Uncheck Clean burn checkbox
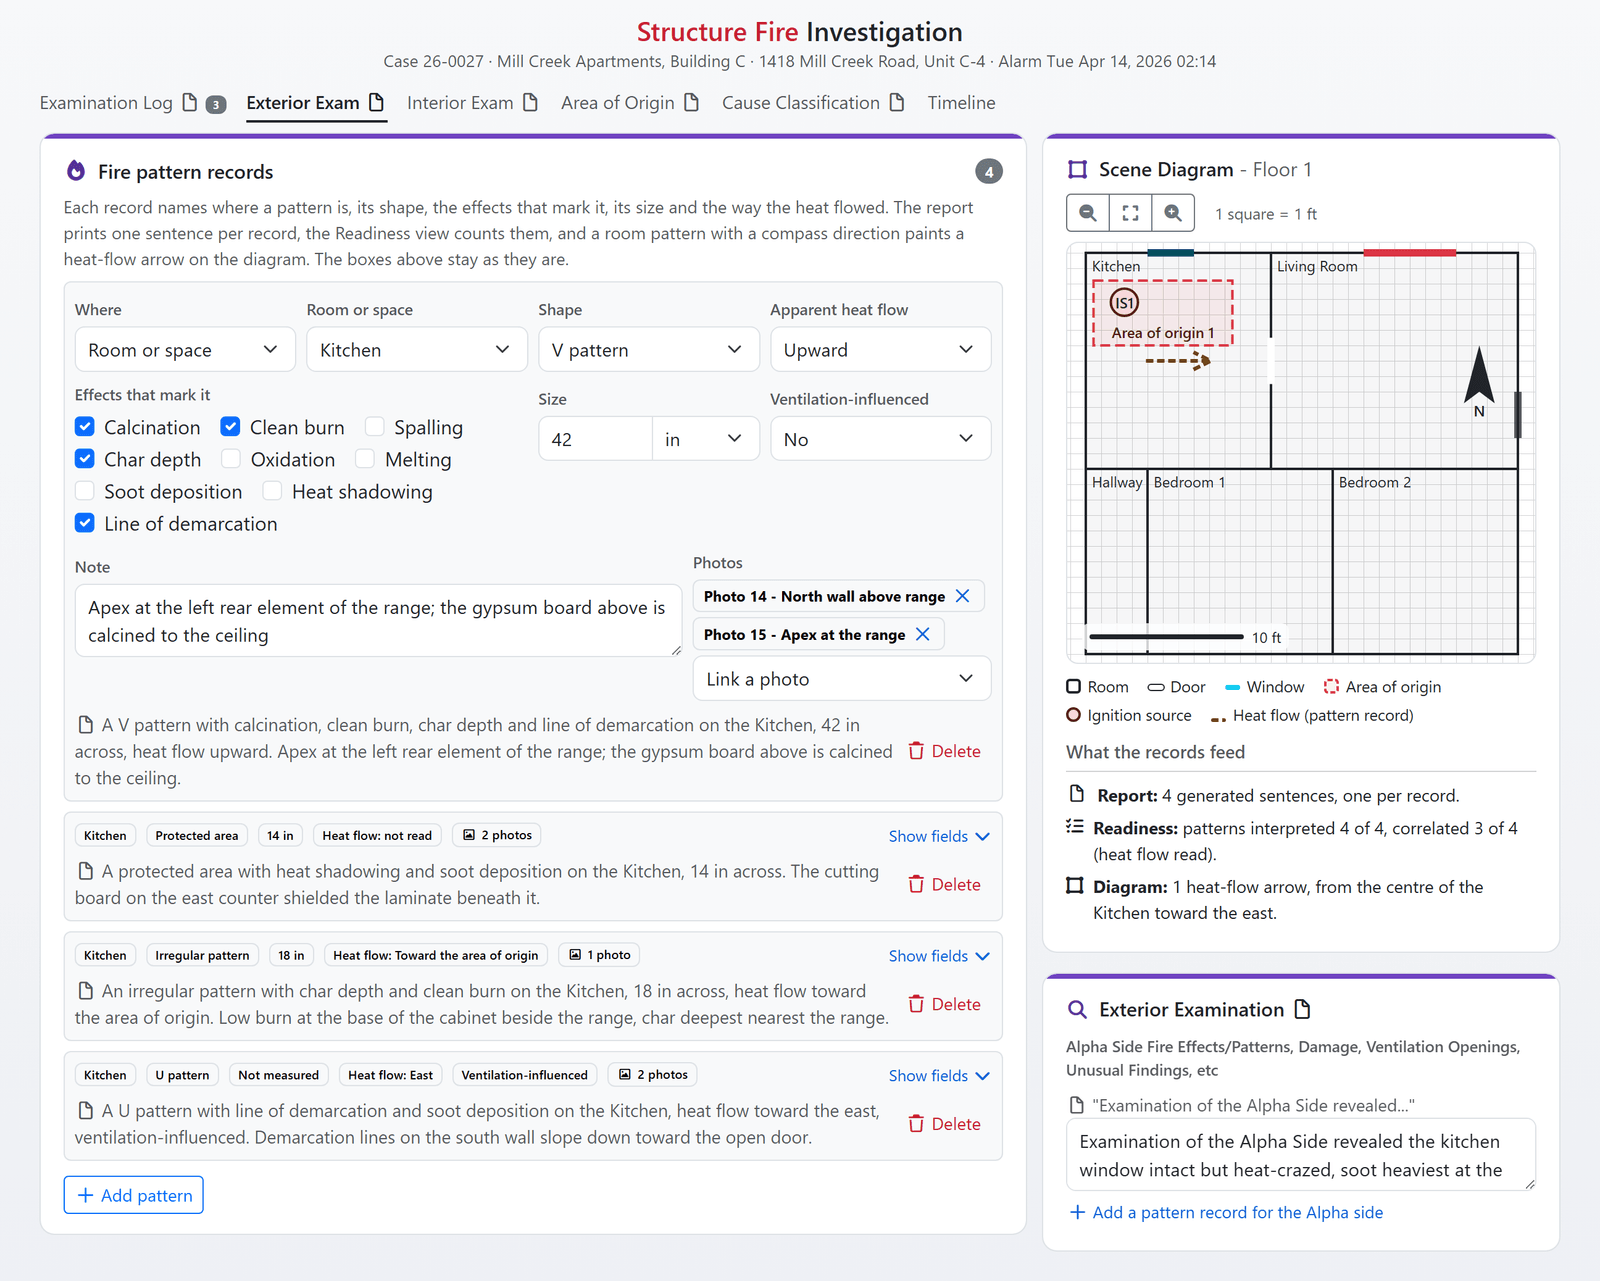 point(230,427)
